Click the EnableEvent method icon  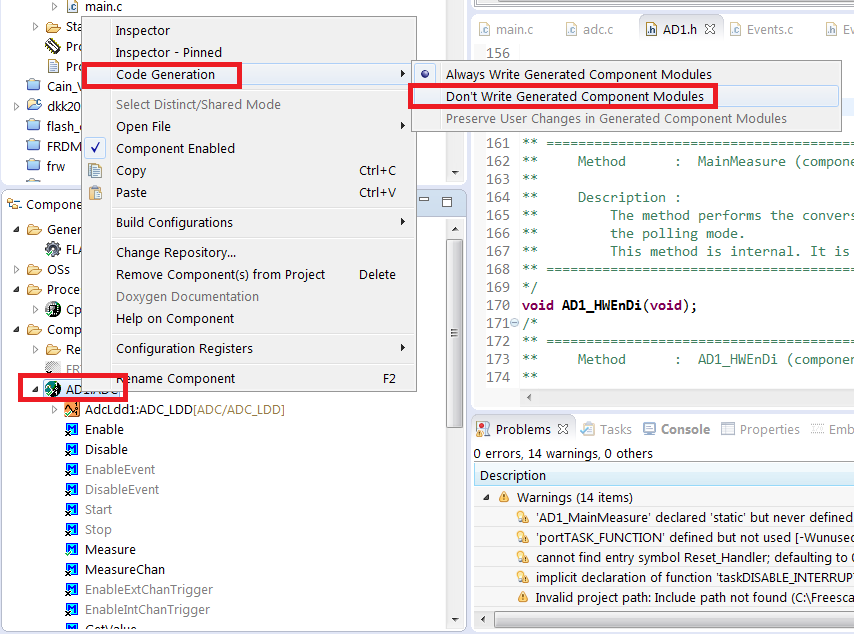[71, 470]
